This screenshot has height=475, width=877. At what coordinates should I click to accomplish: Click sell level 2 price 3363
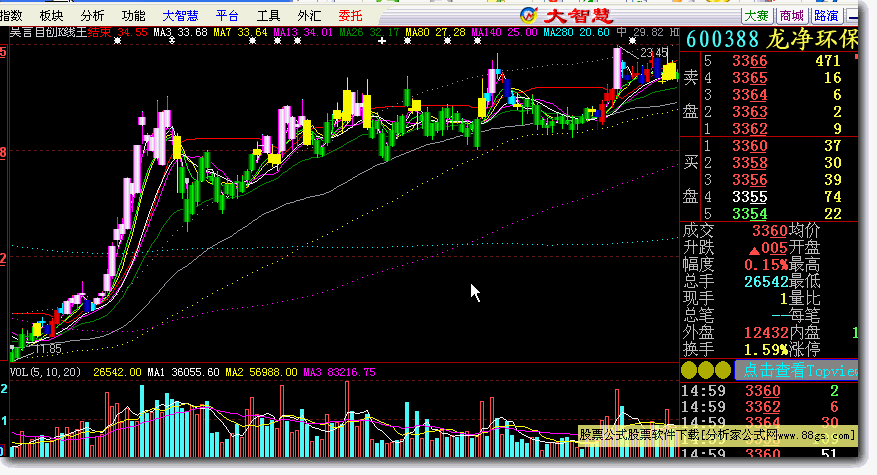[x=749, y=112]
